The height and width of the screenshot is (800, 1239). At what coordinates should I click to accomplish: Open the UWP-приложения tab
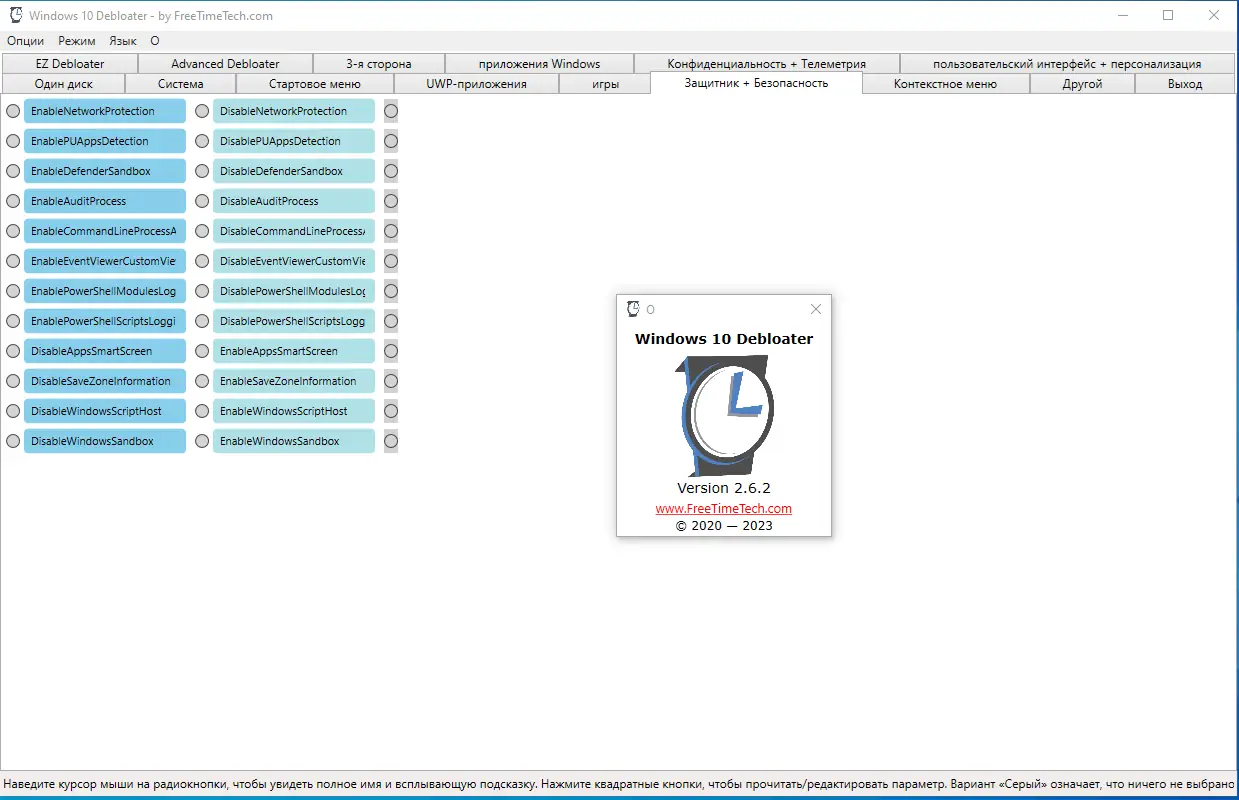click(x=476, y=84)
